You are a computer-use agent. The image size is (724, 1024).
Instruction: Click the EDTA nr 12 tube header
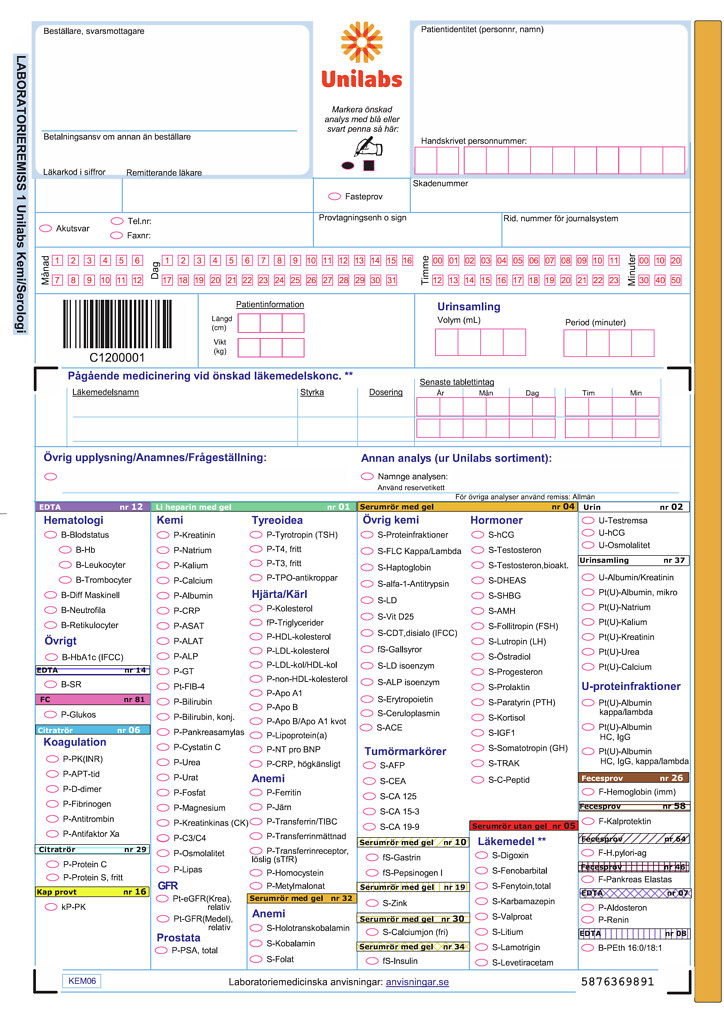pyautogui.click(x=91, y=507)
